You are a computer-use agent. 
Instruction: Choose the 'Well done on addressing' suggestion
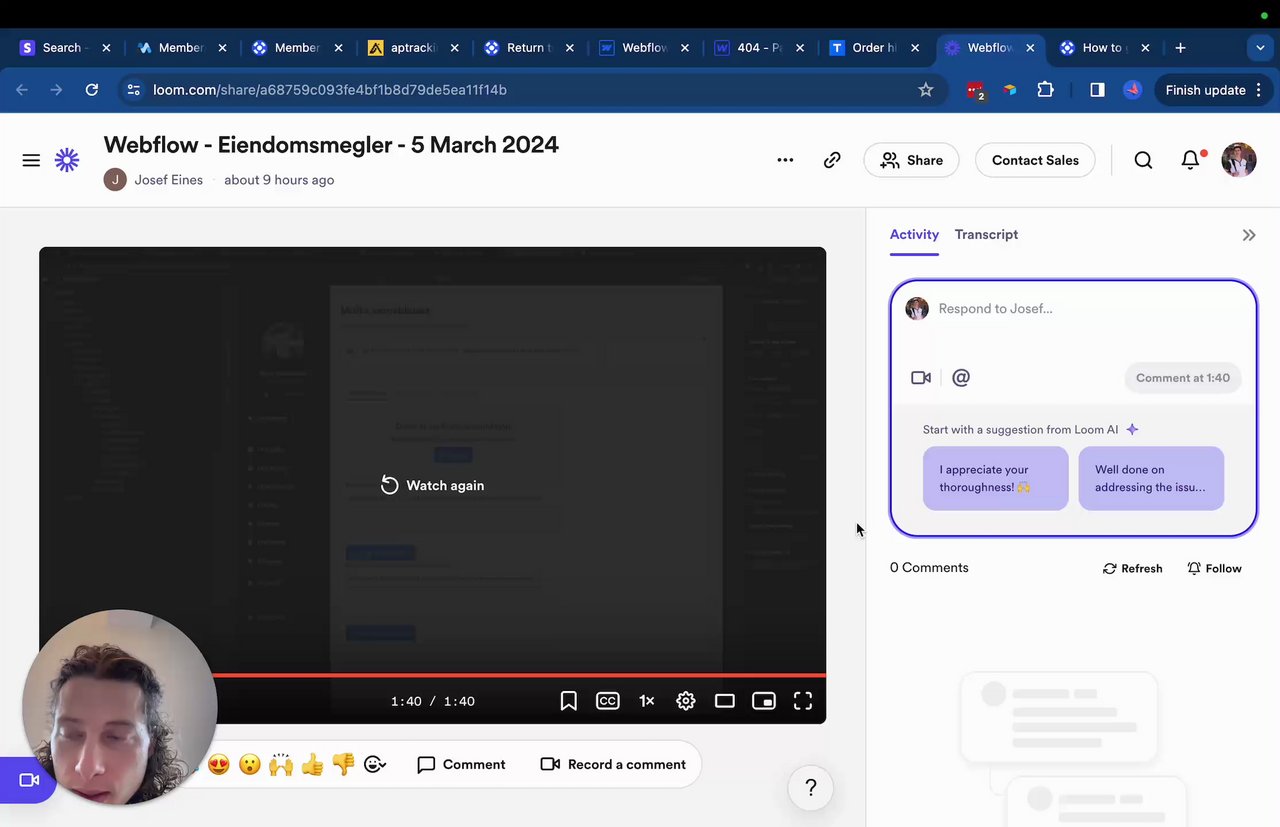pos(1151,478)
